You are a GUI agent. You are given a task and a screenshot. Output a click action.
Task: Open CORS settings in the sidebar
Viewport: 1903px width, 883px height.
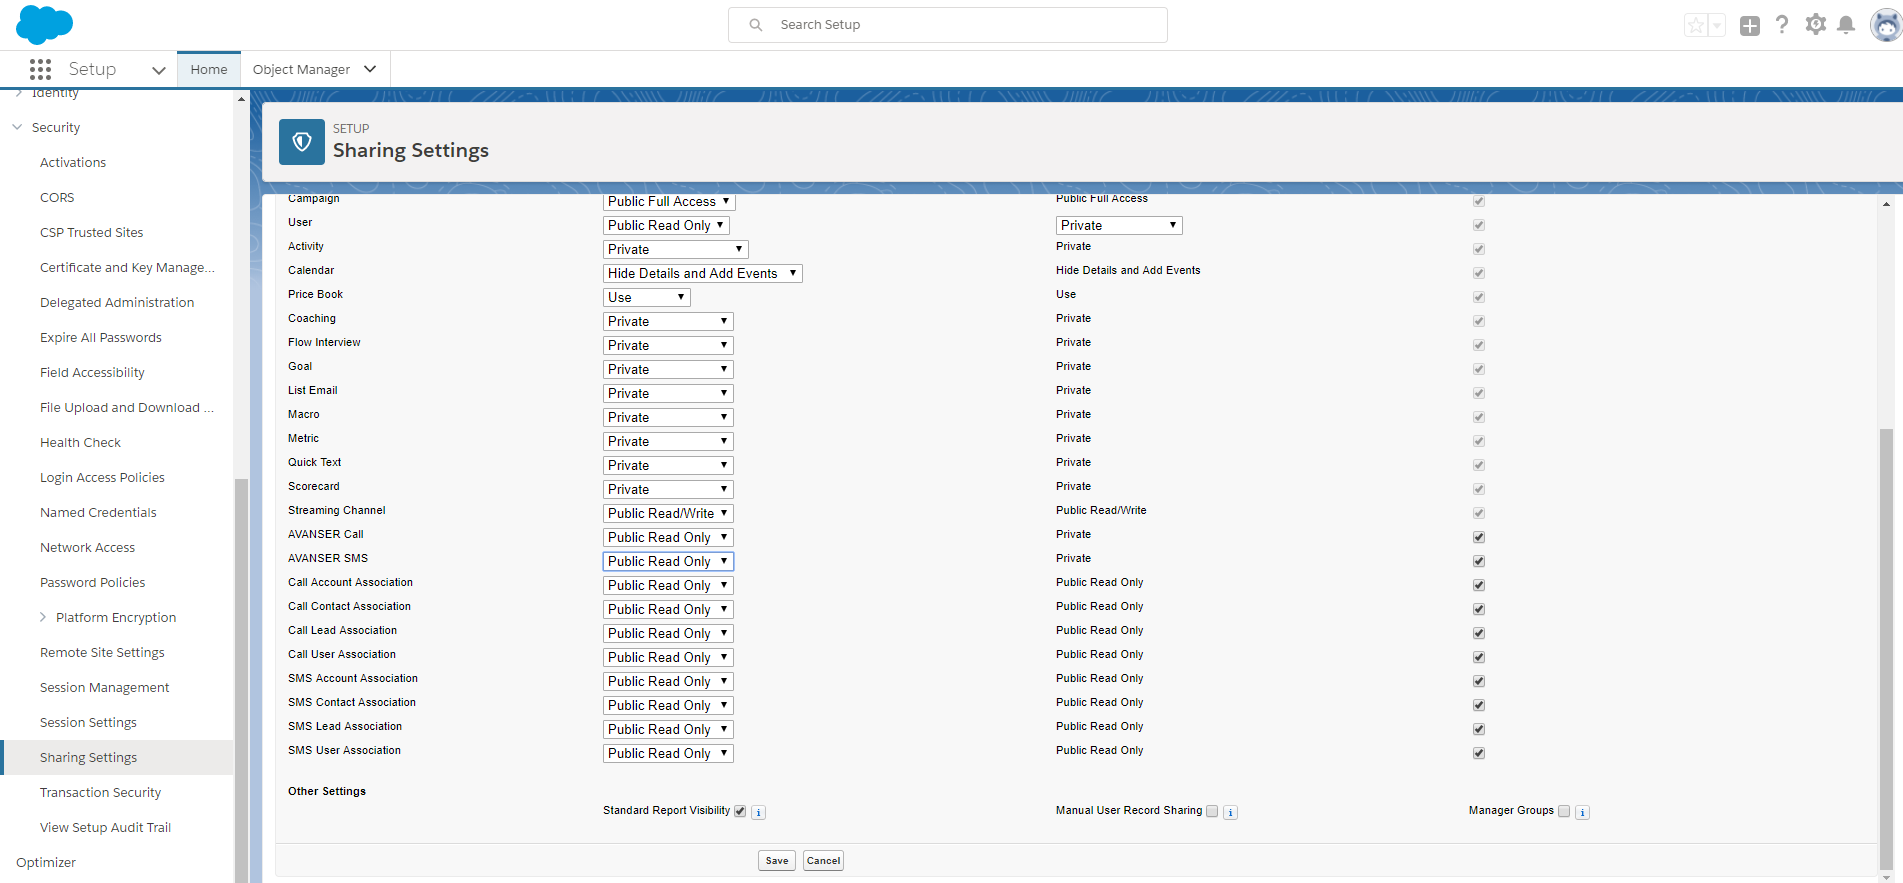(x=57, y=197)
